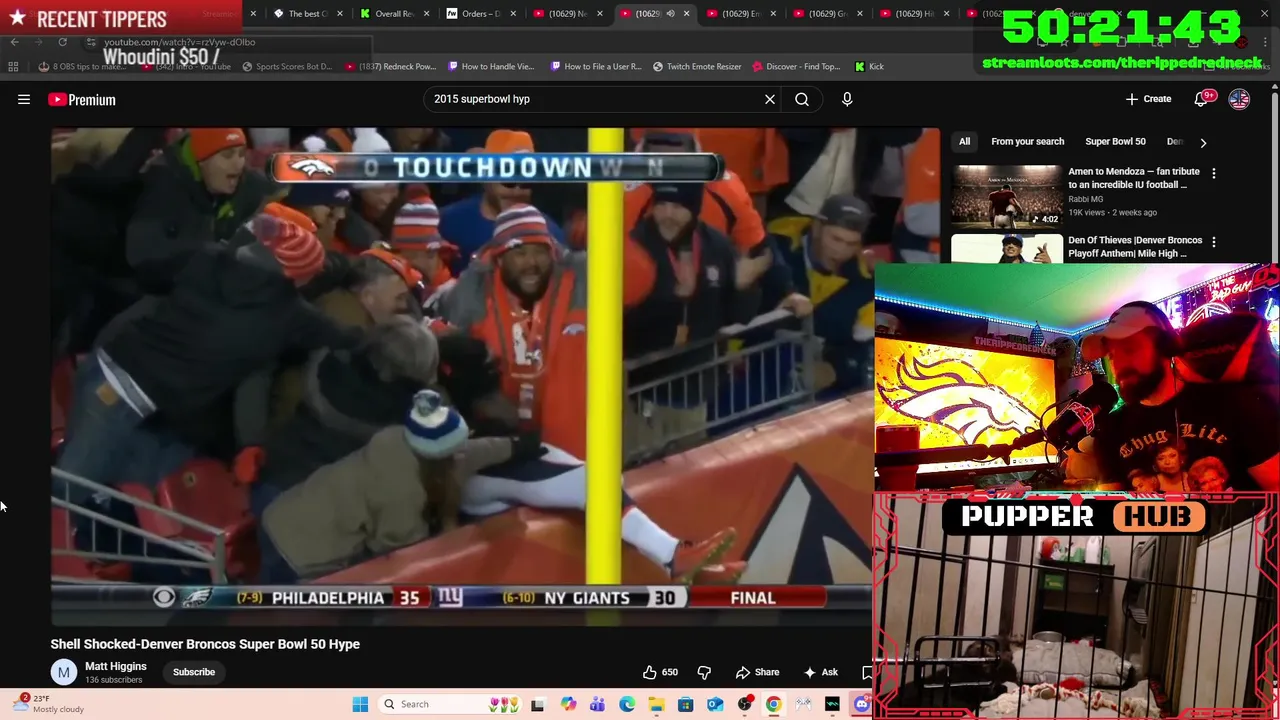This screenshot has width=1280, height=720.
Task: Launch Microsoft Copilot from the taskbar
Action: [568, 704]
